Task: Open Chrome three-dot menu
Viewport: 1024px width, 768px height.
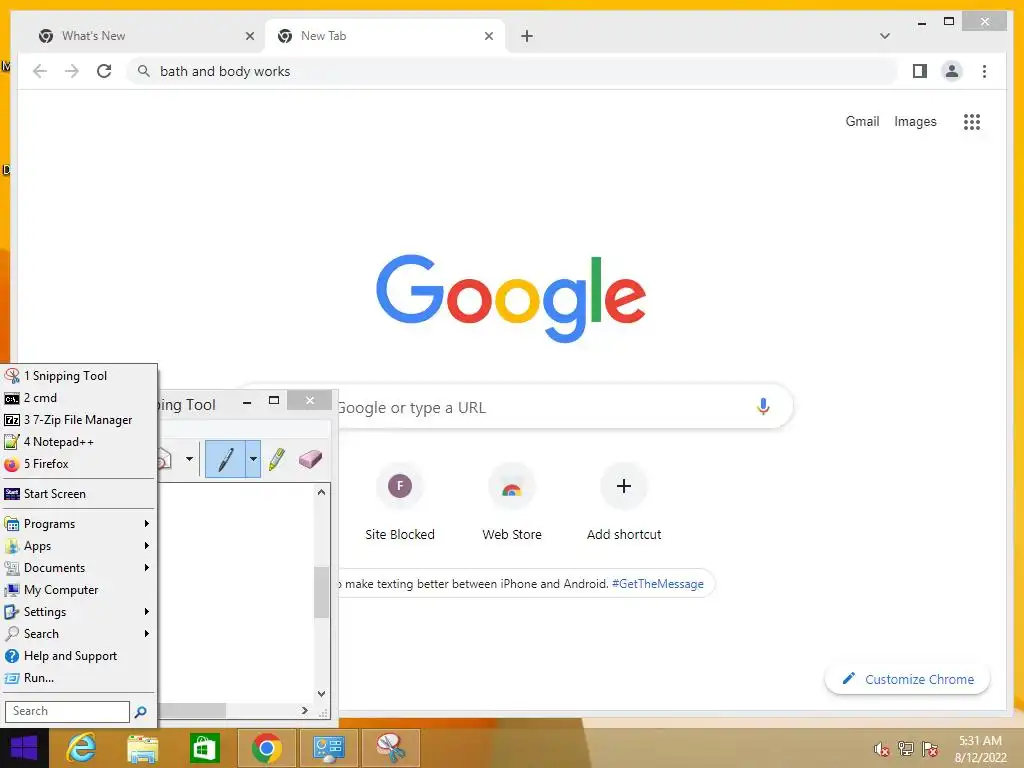Action: pos(984,71)
